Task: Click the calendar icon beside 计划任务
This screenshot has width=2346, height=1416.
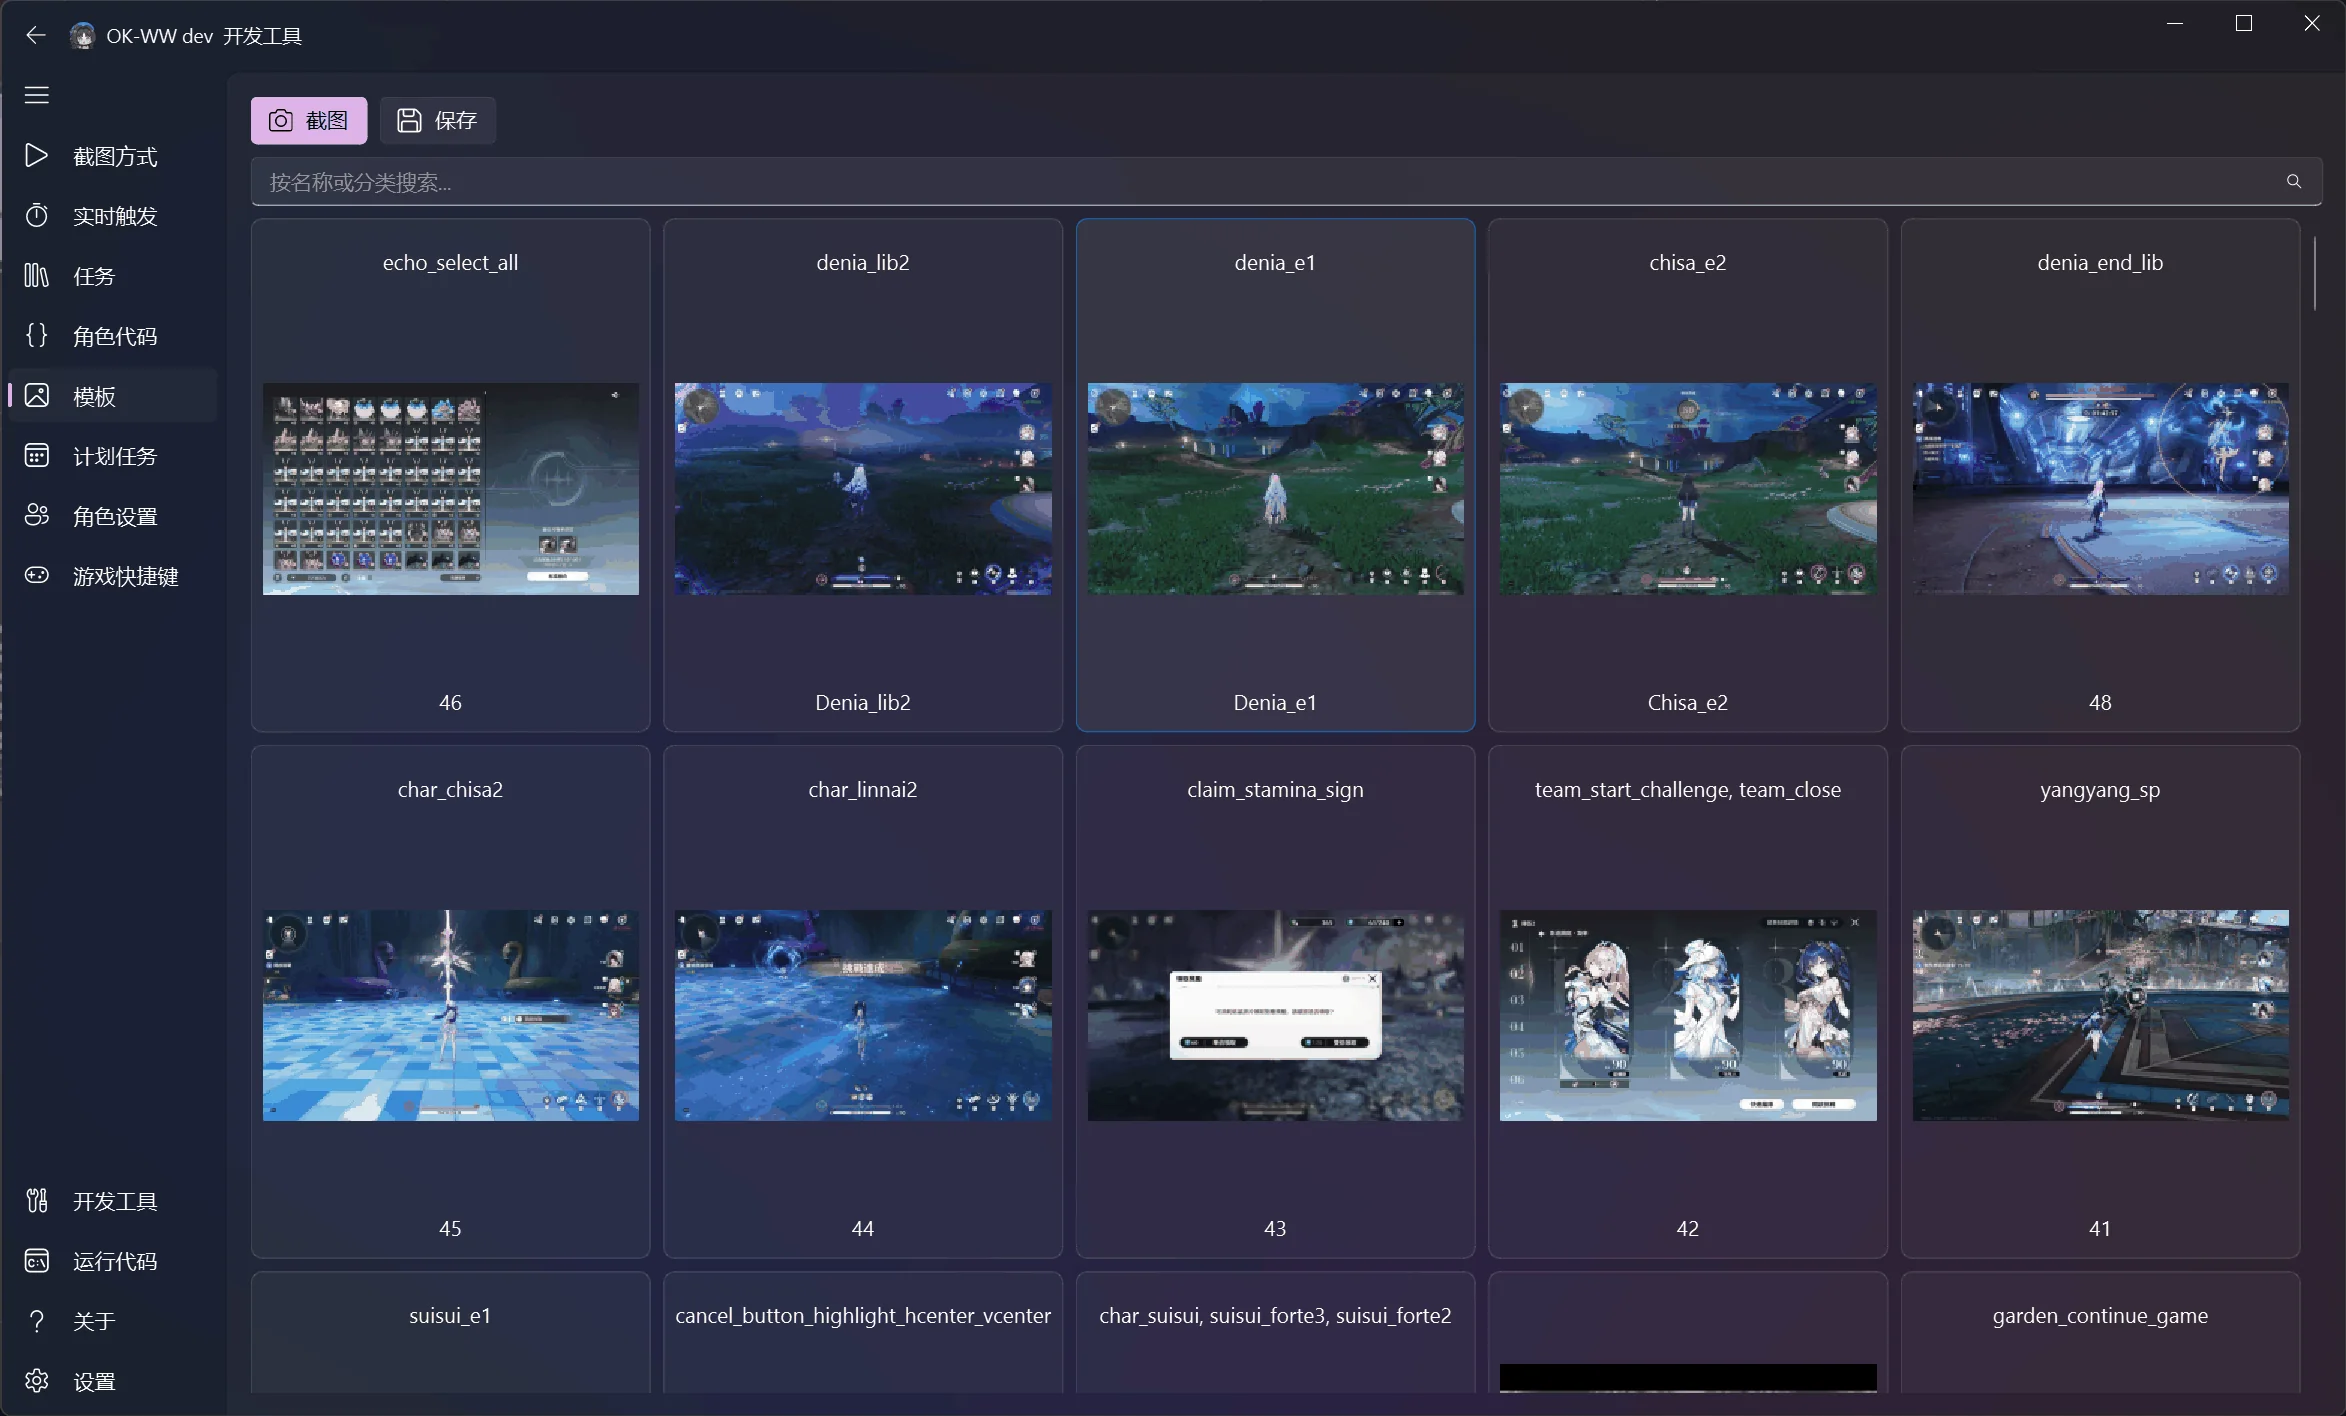Action: (x=37, y=456)
